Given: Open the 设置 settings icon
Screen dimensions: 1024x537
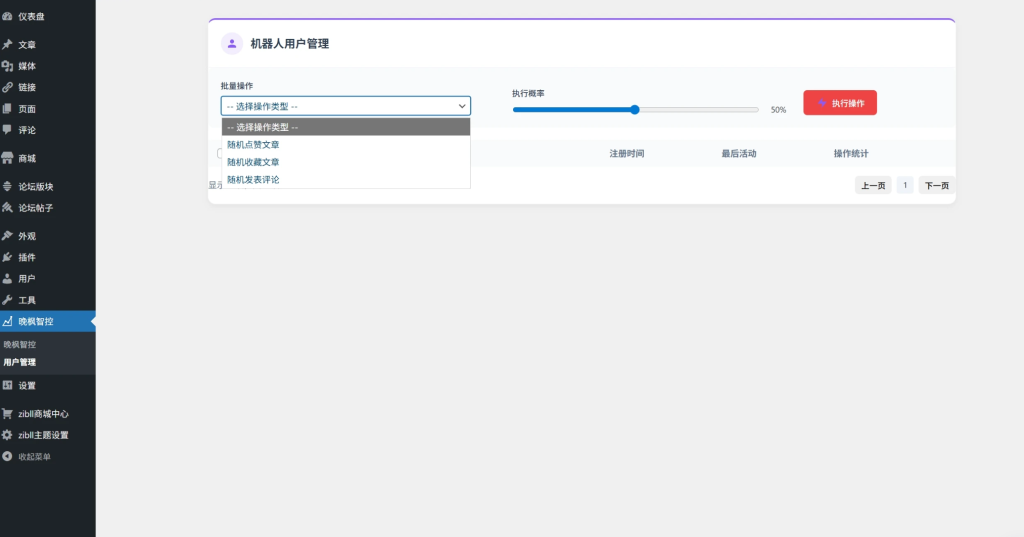Looking at the screenshot, I should tap(7, 385).
